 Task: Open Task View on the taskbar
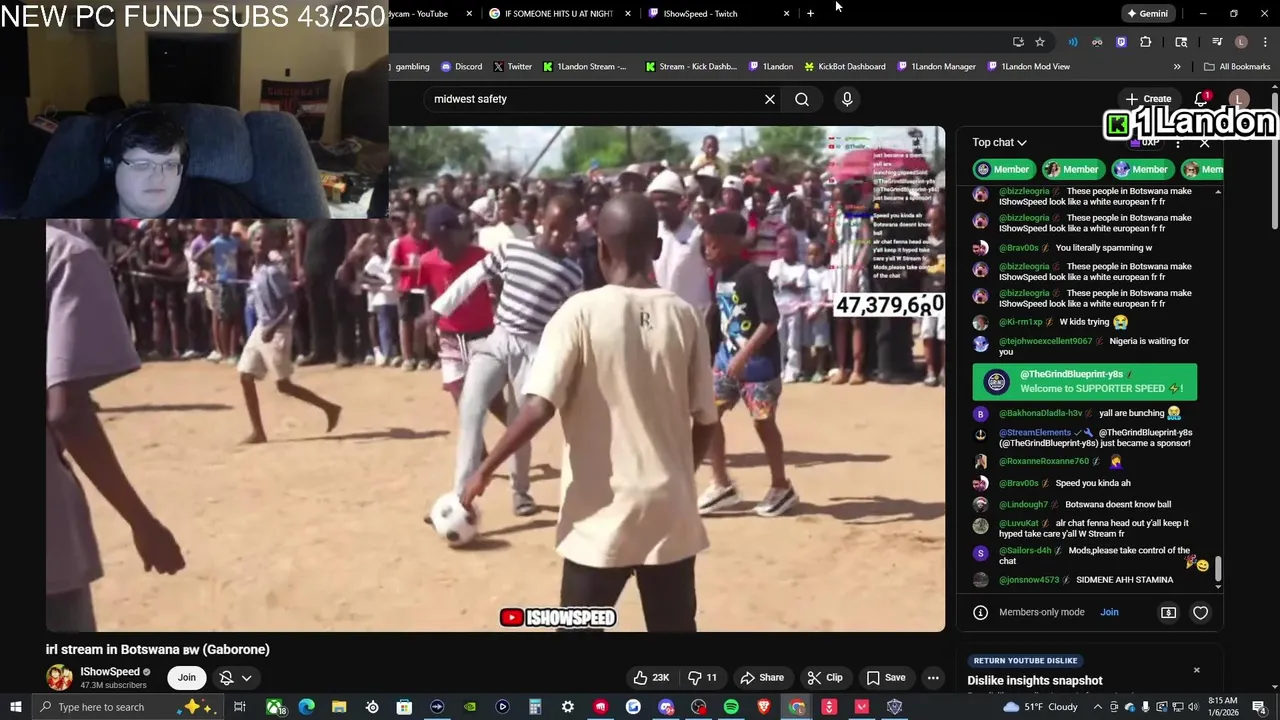tap(240, 707)
